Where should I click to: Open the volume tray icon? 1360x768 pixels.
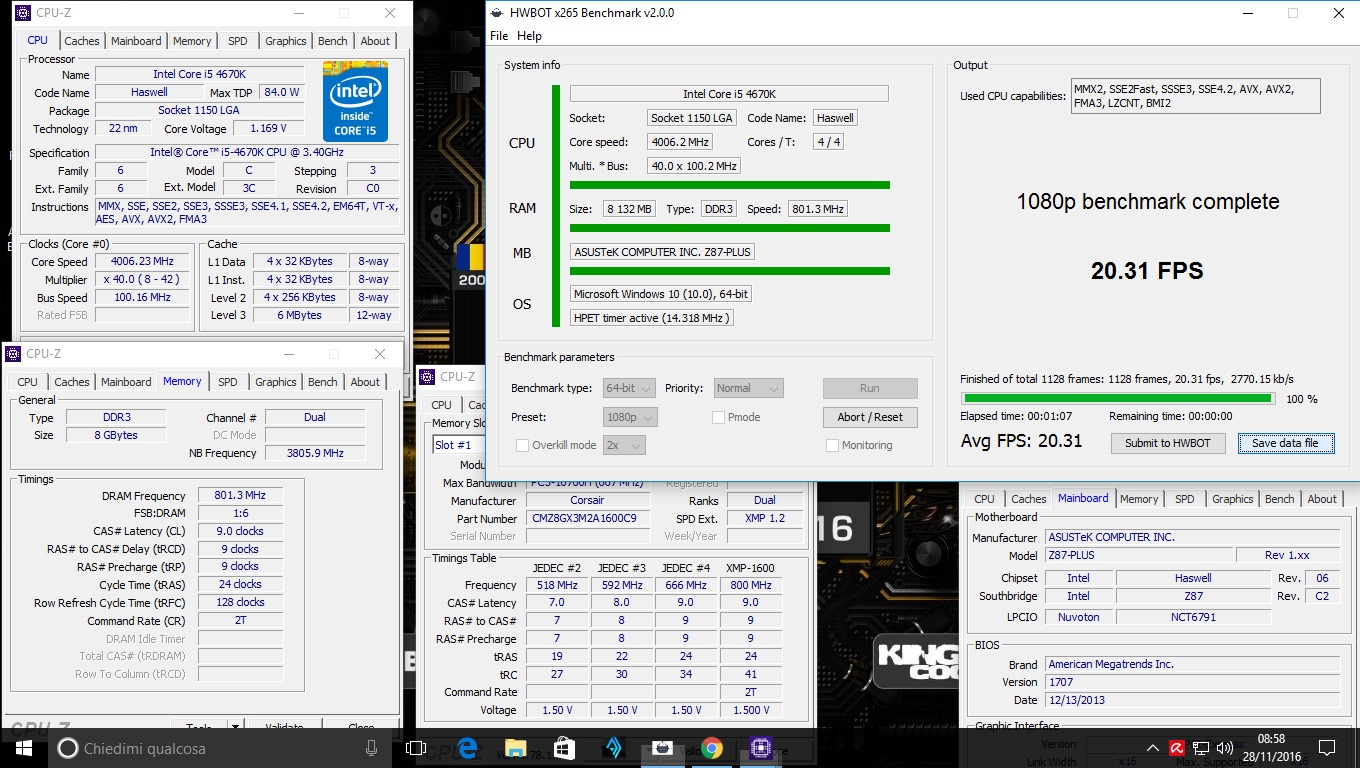[x=1225, y=748]
